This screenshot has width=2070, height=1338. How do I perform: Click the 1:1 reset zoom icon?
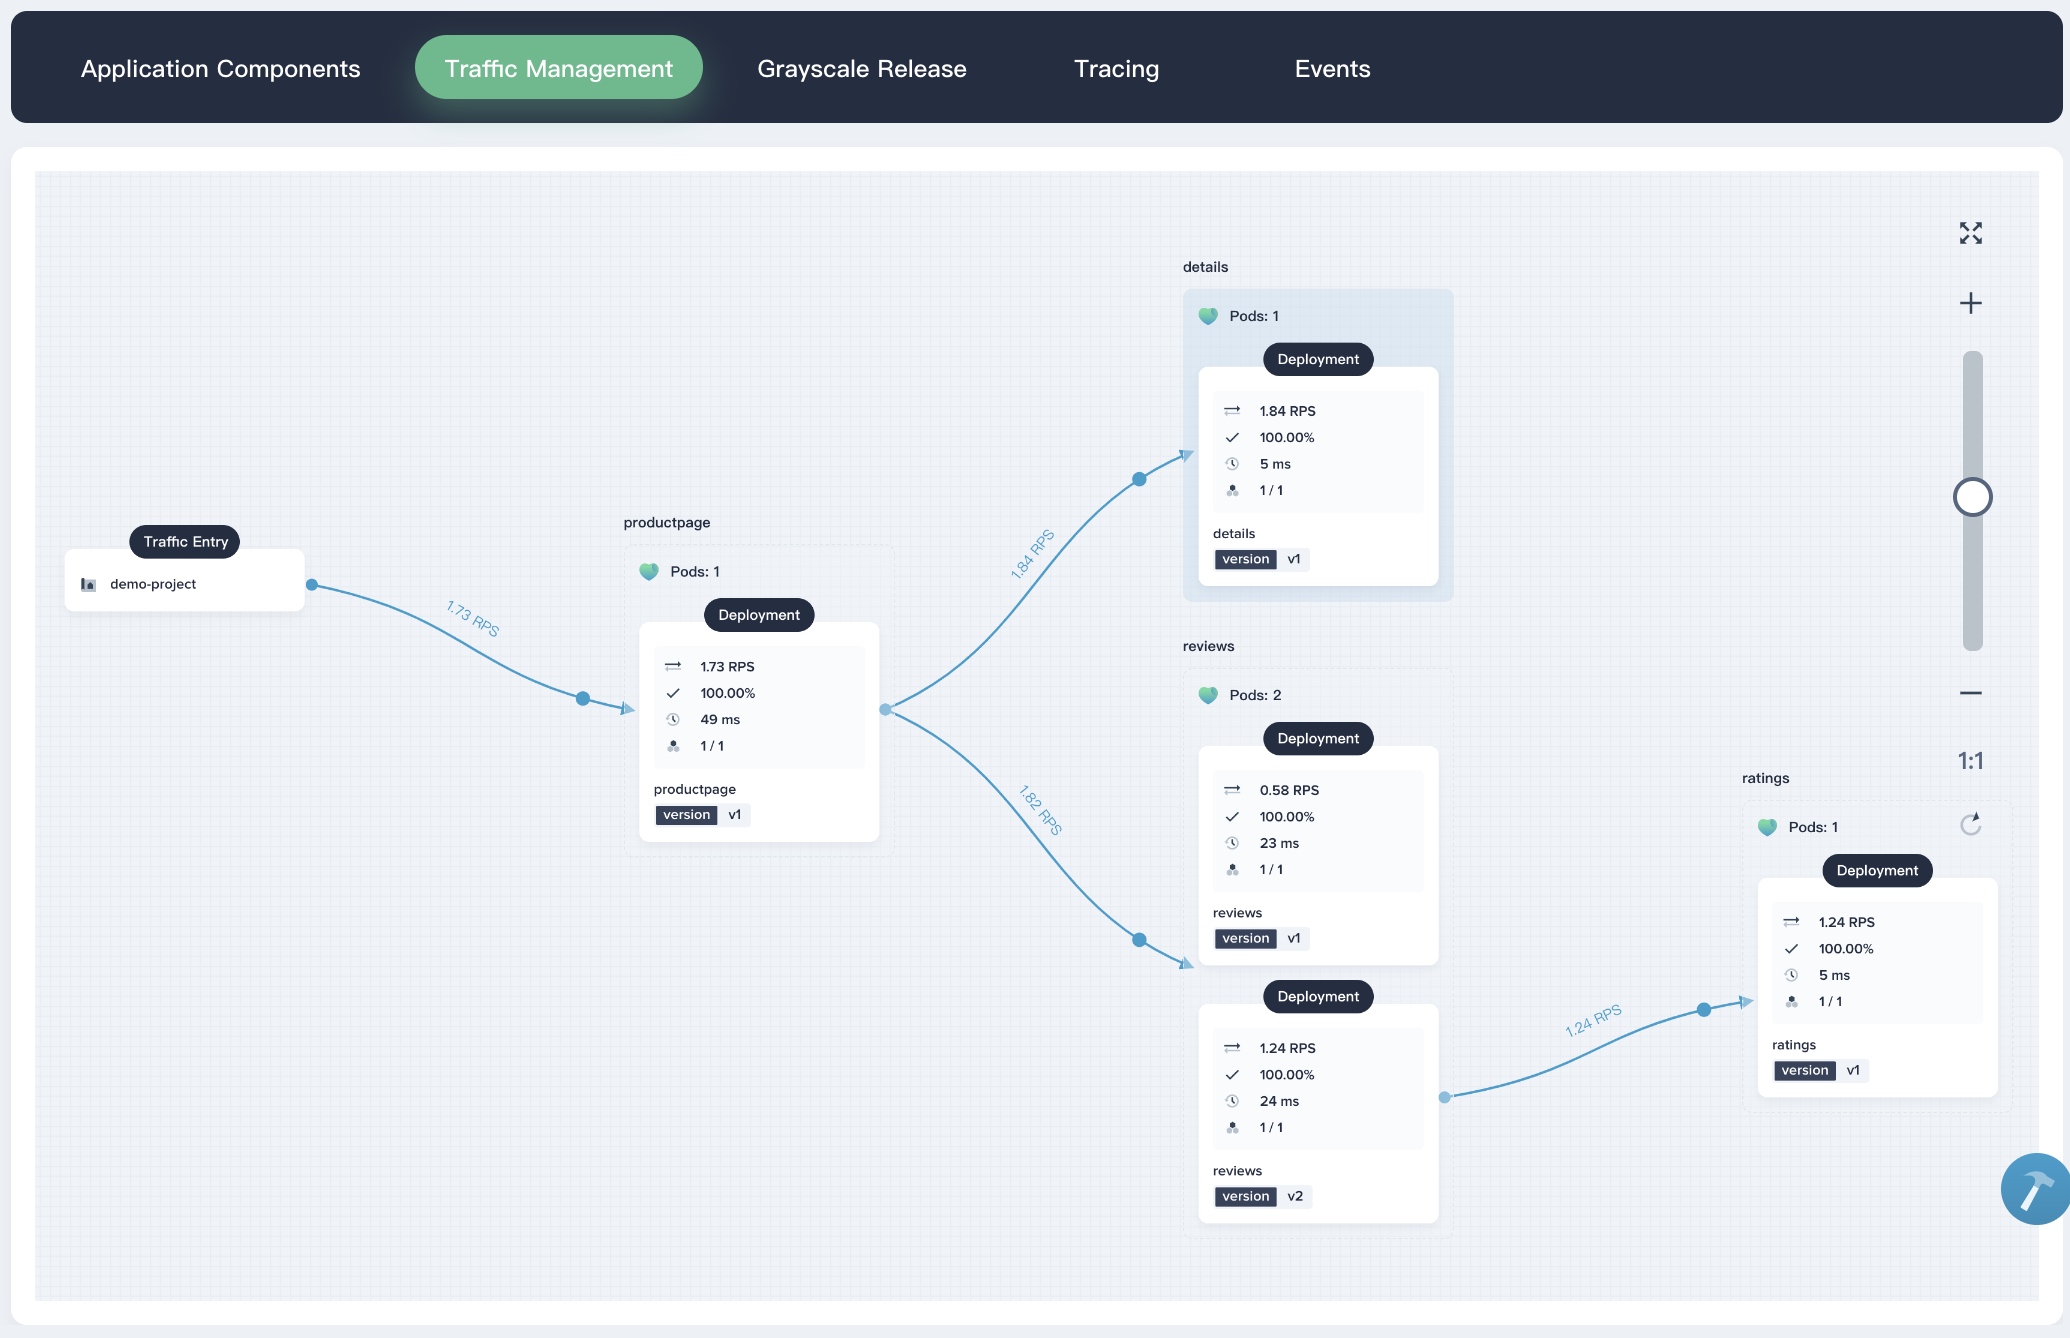[1970, 759]
